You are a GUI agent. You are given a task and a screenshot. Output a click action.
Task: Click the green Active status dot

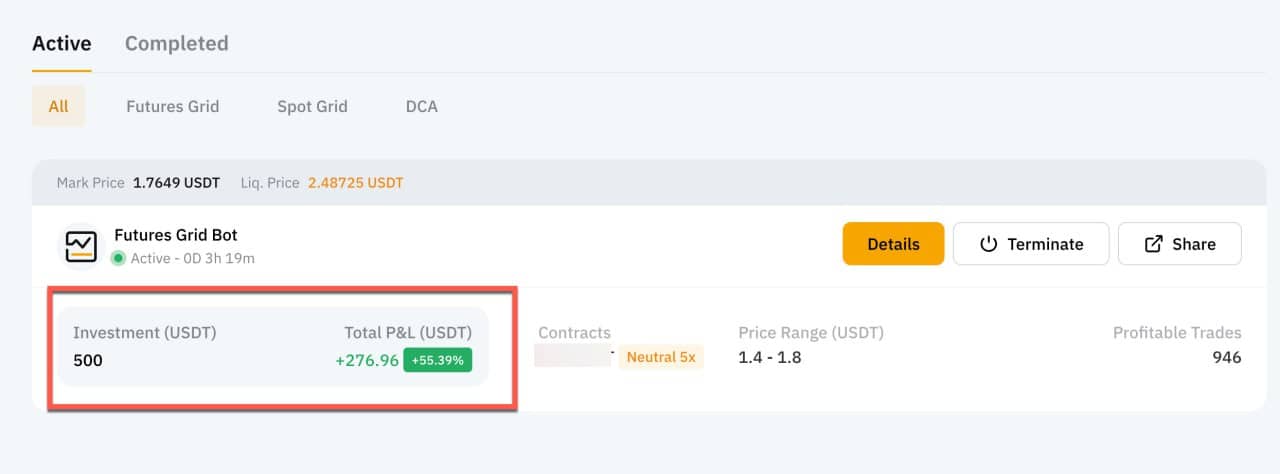(118, 258)
